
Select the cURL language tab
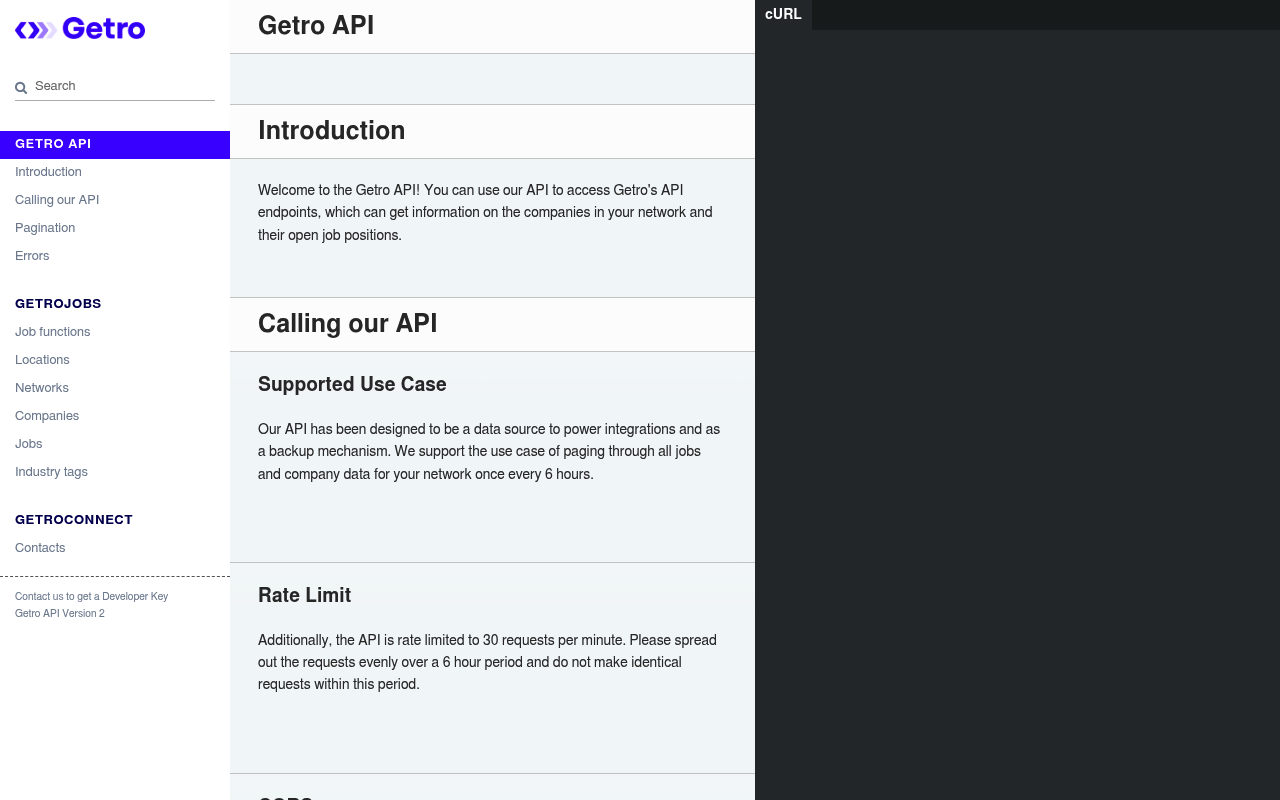(783, 14)
